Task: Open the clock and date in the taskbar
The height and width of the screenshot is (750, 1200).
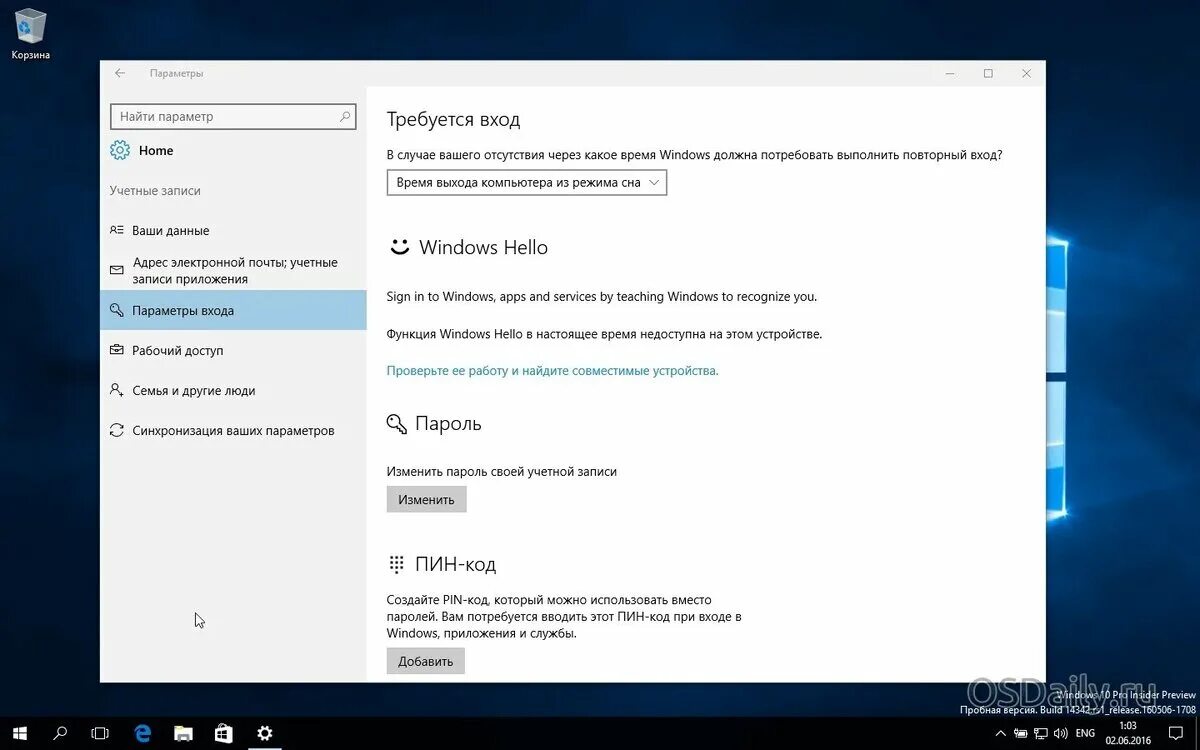Action: (x=1128, y=733)
